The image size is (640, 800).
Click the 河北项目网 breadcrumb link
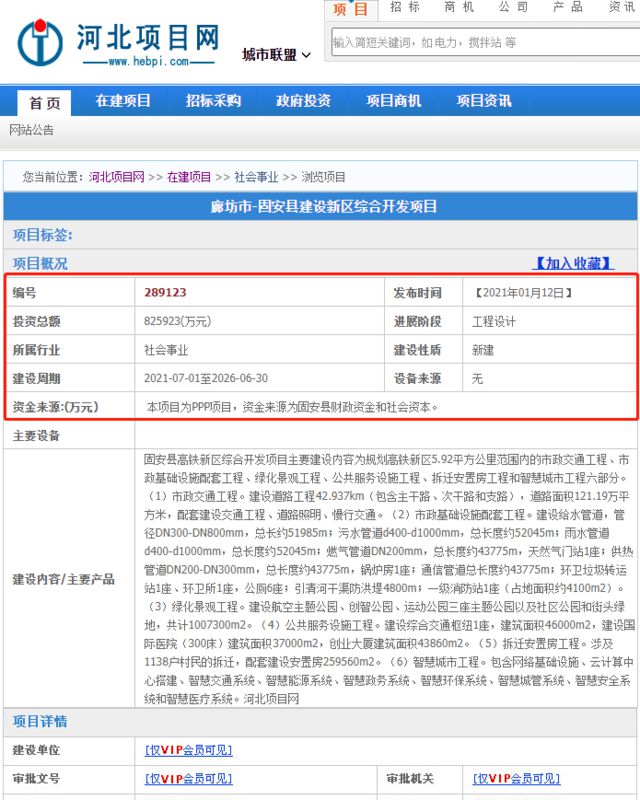[x=117, y=177]
